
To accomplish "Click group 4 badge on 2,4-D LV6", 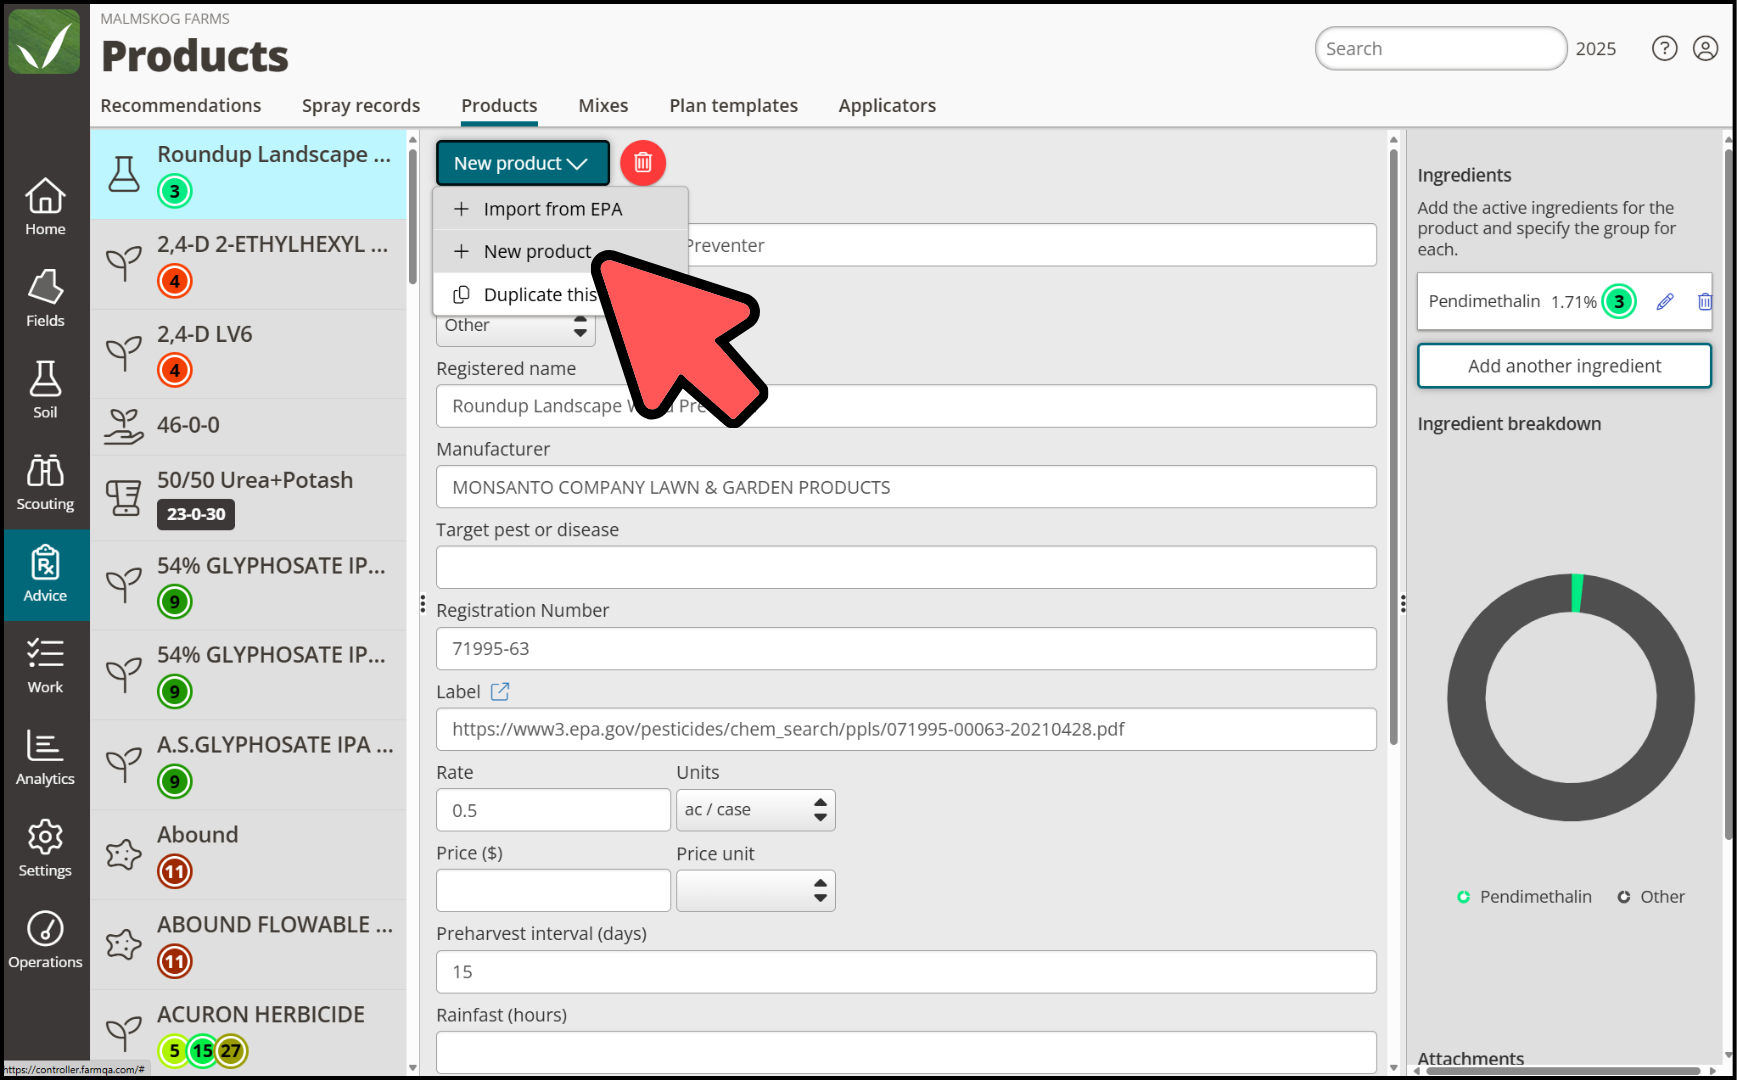I will (175, 370).
